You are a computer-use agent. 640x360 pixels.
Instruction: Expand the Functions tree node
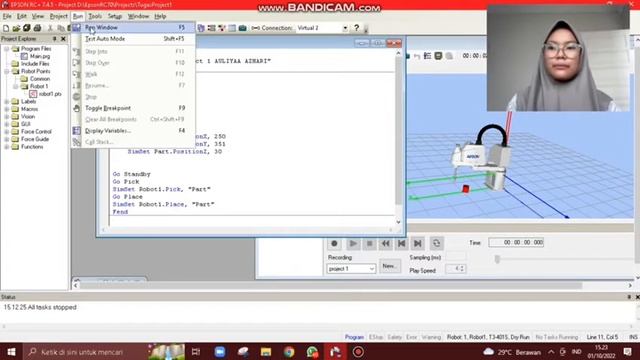click(7, 147)
